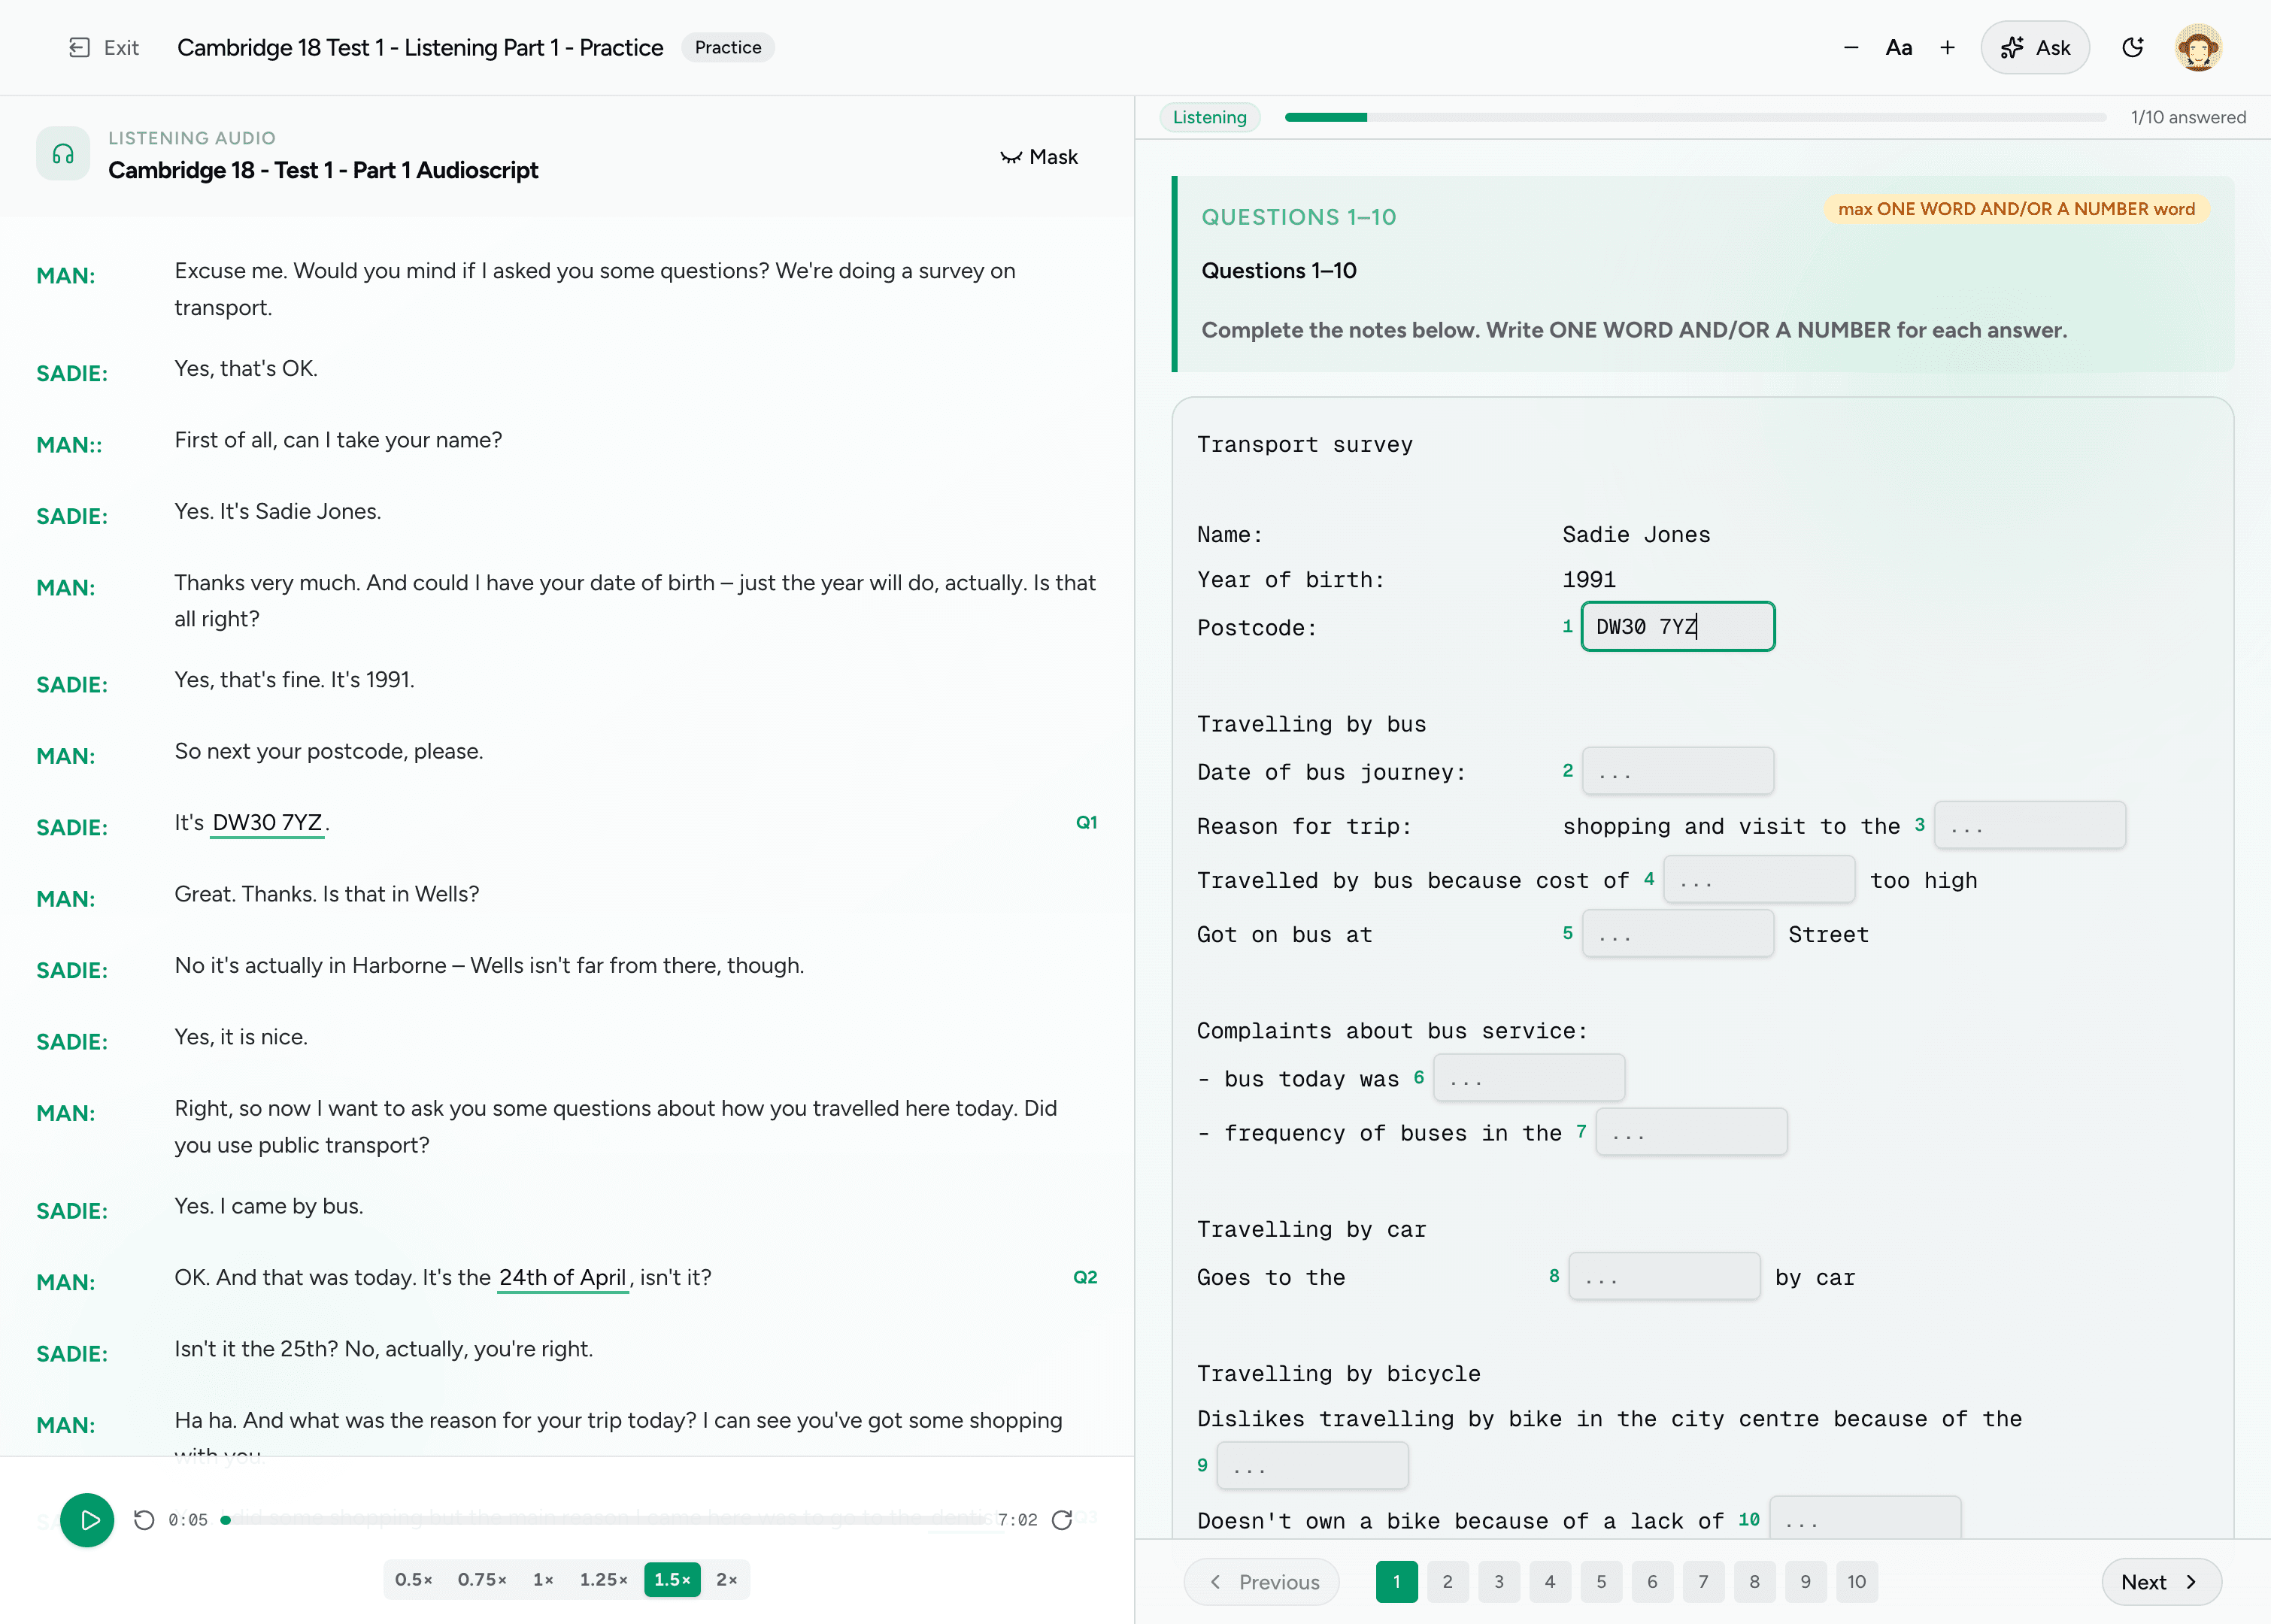
Task: Jump to question 2 in pagination
Action: [1447, 1582]
